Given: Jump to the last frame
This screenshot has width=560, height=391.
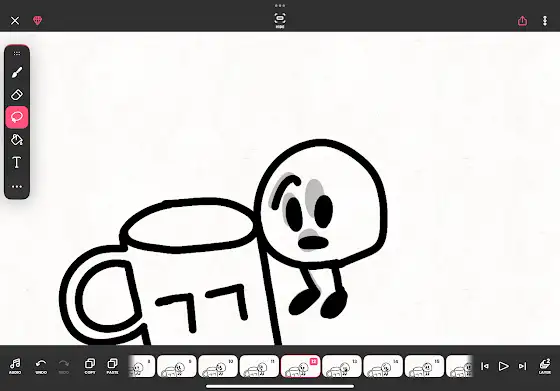Looking at the screenshot, I should (522, 366).
